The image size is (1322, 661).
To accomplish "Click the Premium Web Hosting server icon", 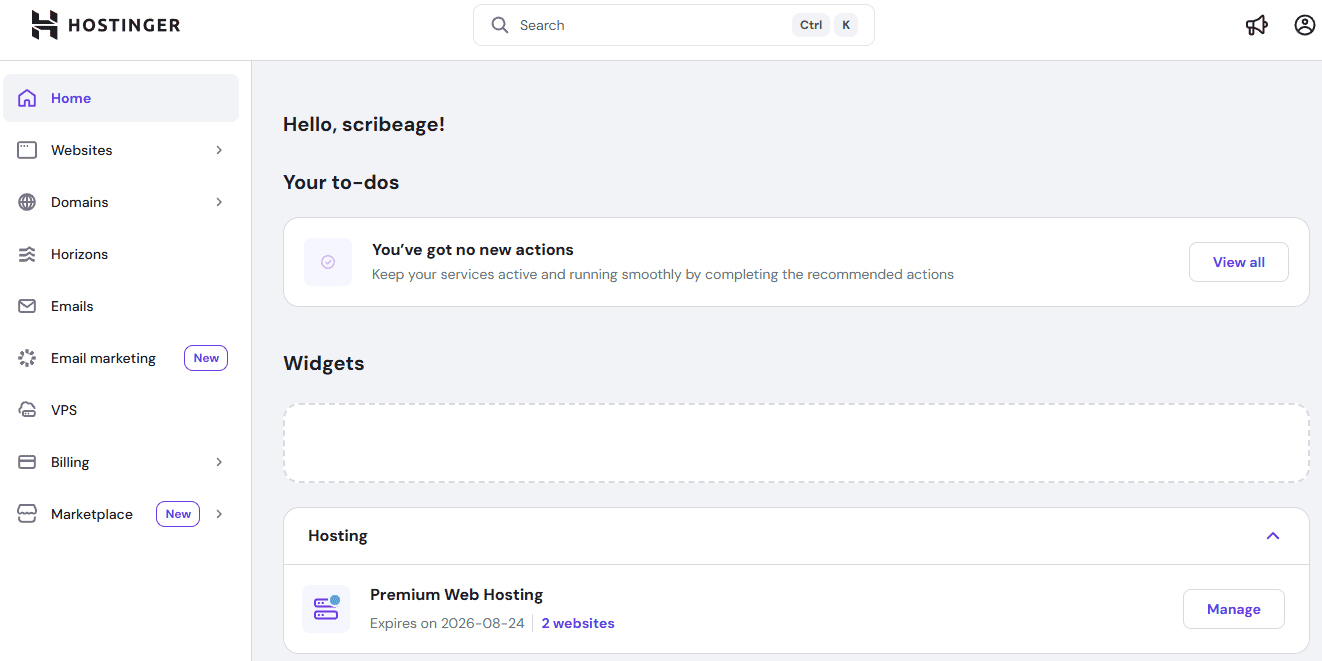I will coord(326,609).
